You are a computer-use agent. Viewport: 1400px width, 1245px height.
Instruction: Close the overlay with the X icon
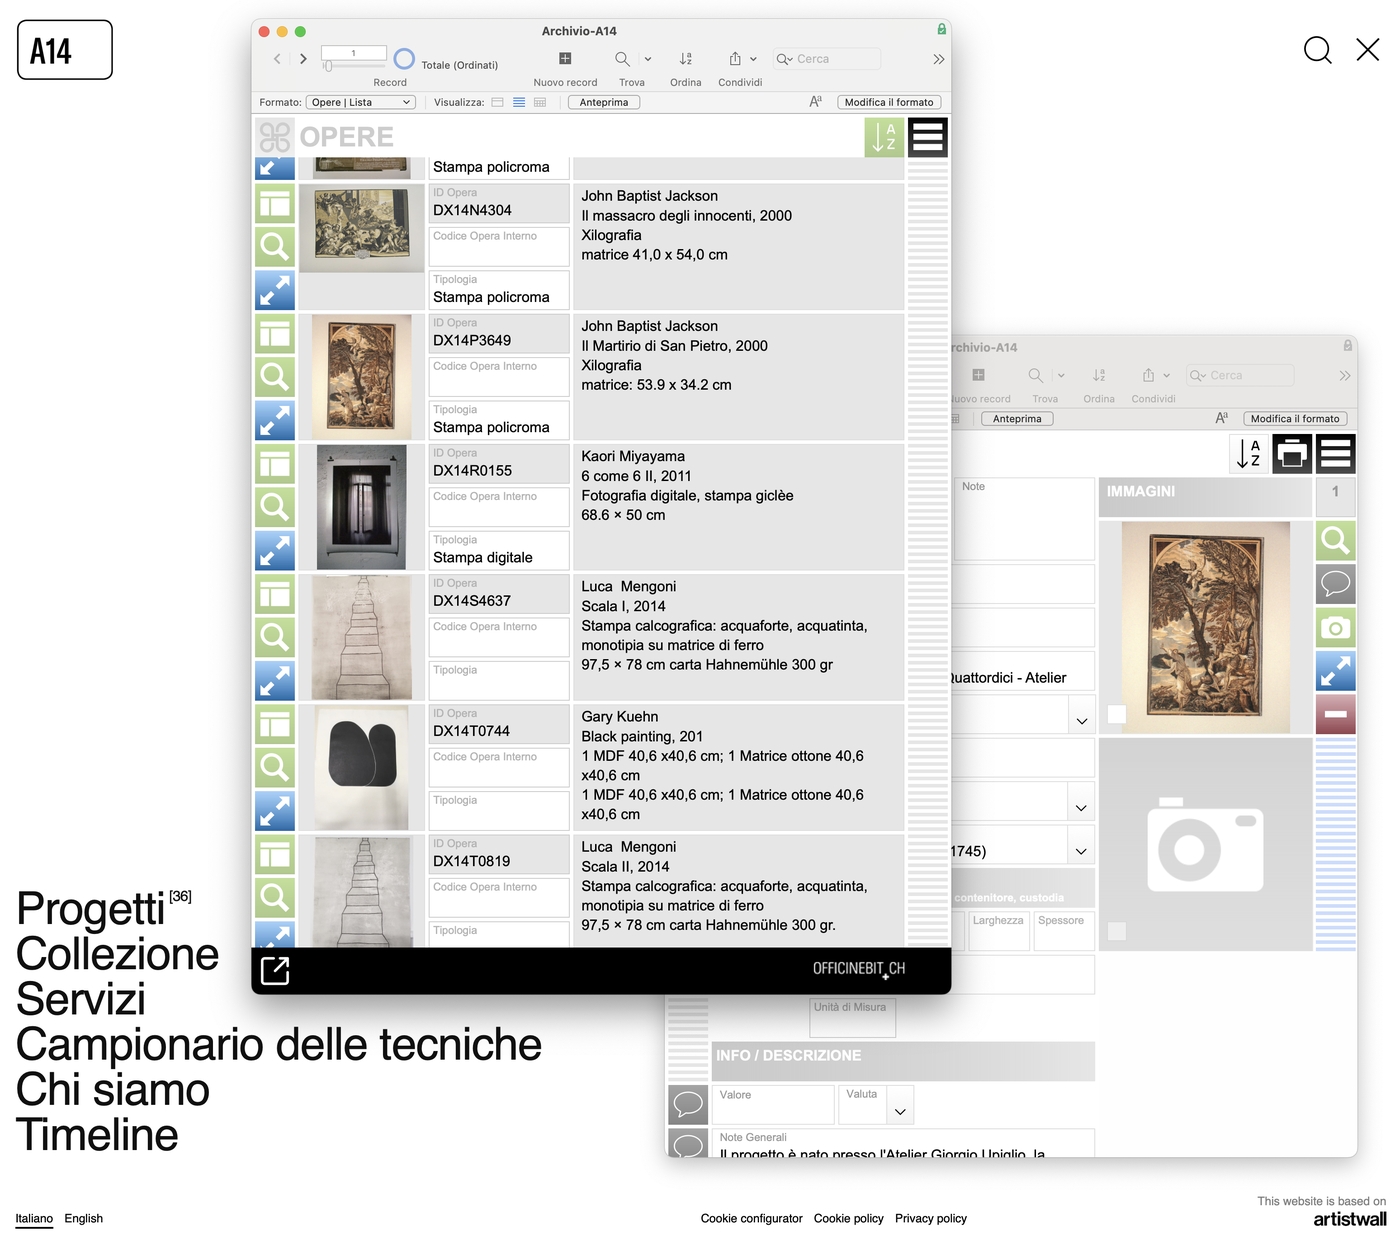click(1368, 50)
